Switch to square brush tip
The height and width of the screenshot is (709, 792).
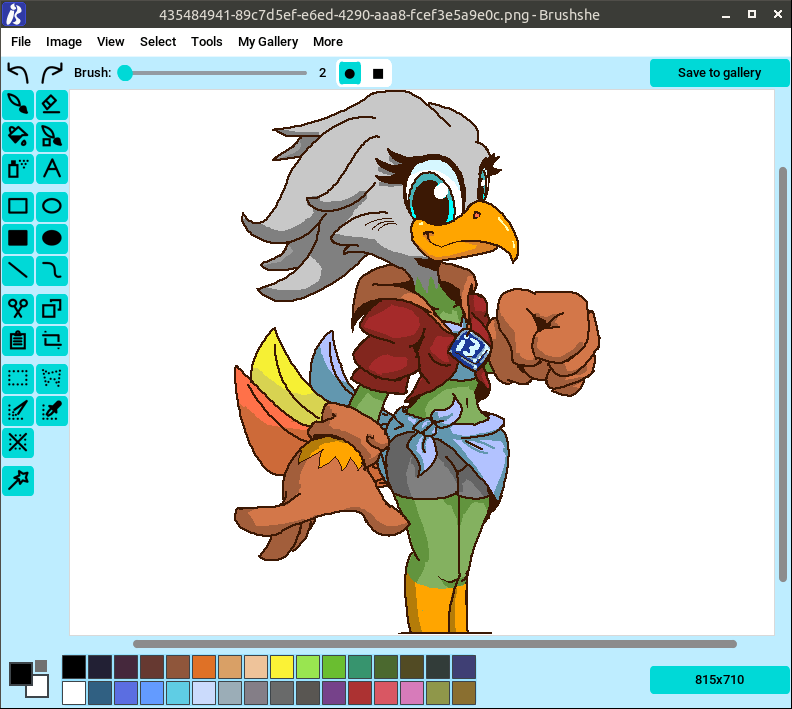(378, 73)
